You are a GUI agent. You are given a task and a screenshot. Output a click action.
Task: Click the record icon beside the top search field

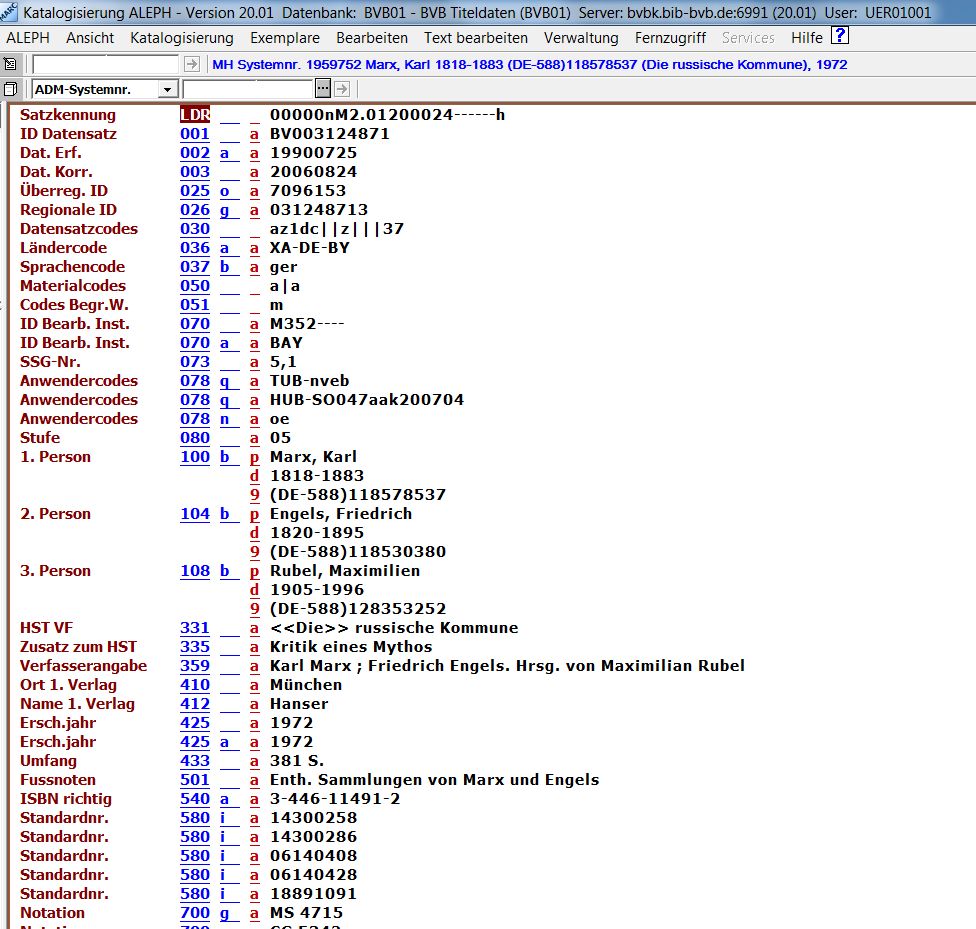10,64
